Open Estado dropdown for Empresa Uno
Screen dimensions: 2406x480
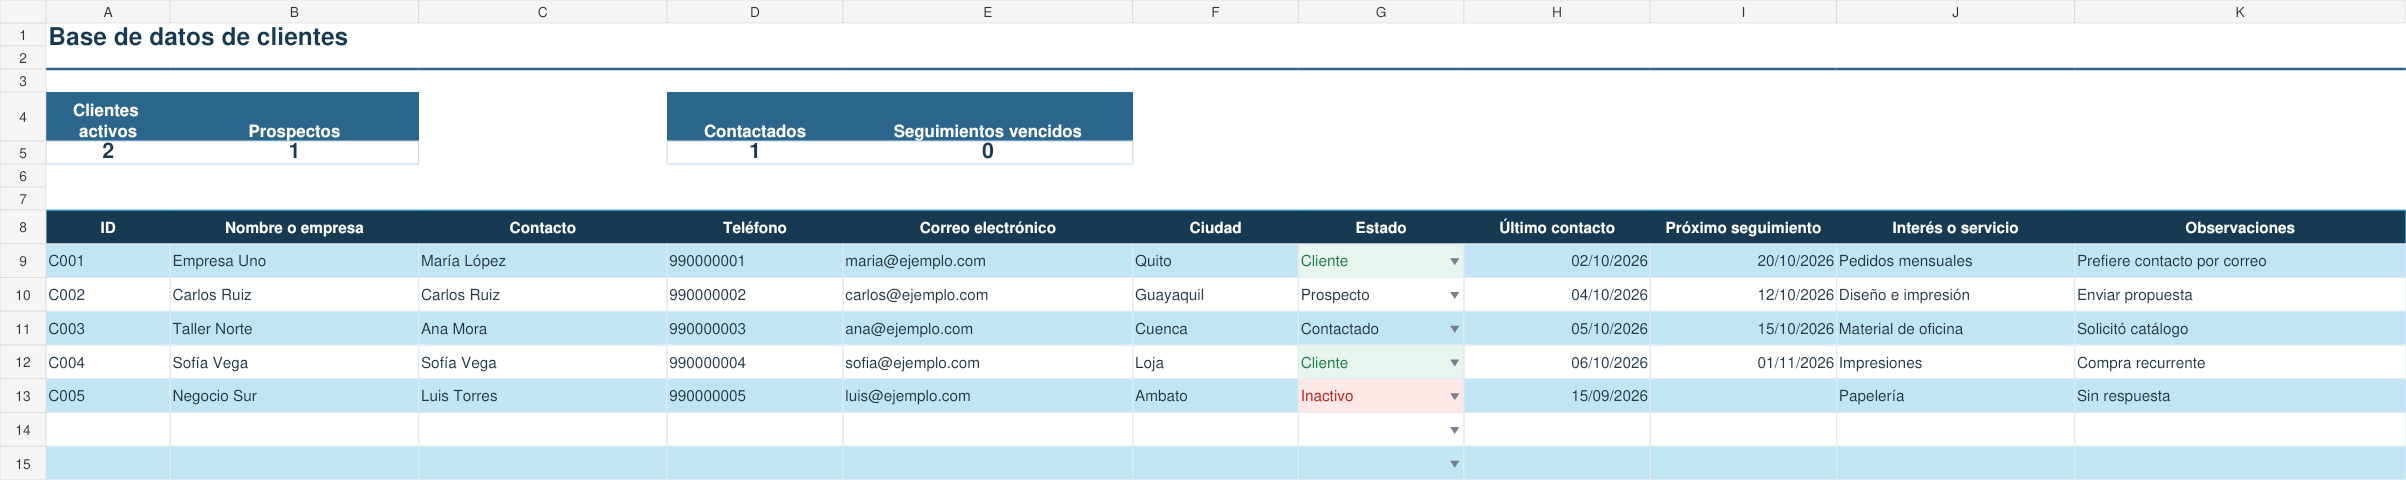point(1454,261)
